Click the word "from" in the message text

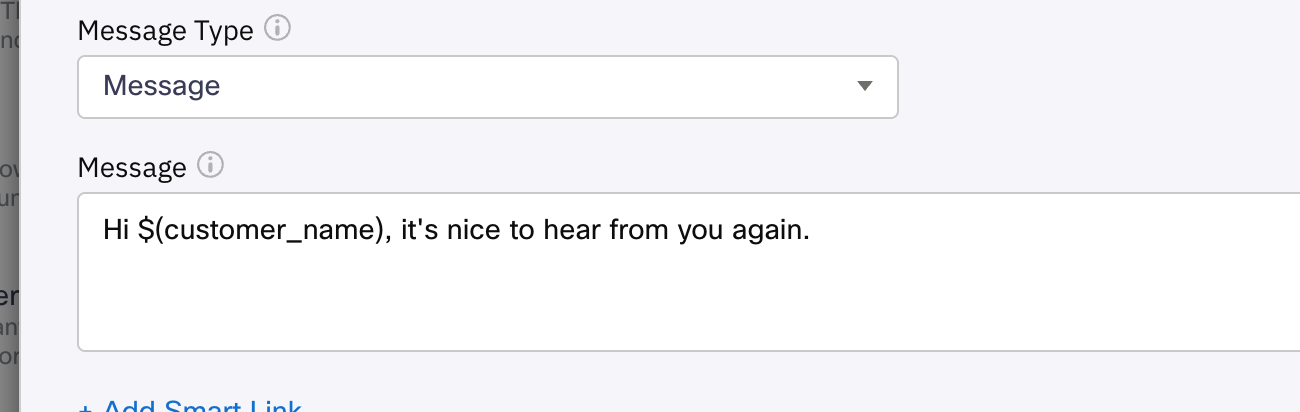point(650,231)
